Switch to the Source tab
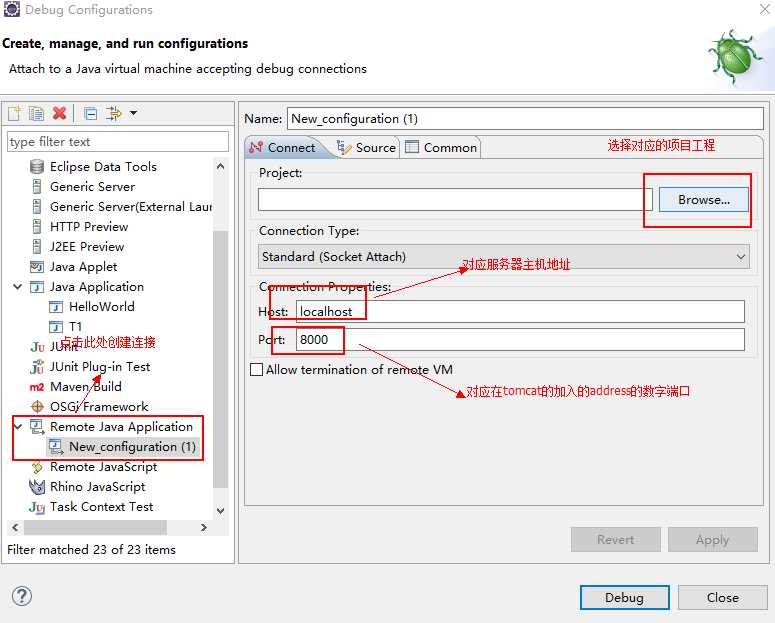Image resolution: width=775 pixels, height=623 pixels. coord(366,148)
